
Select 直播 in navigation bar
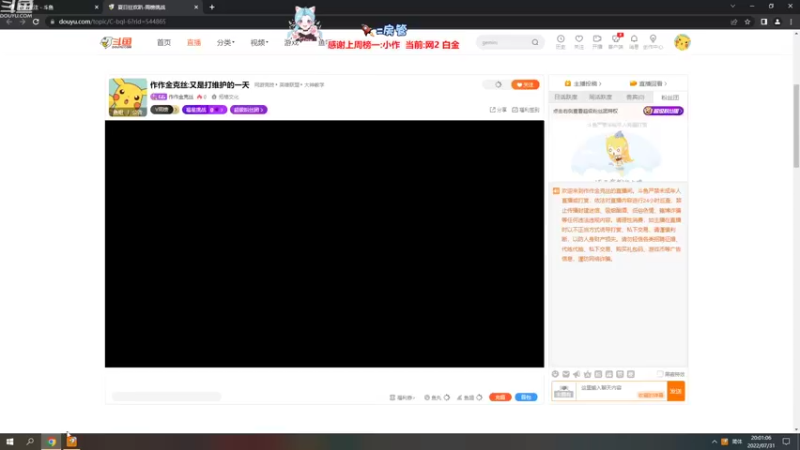(194, 42)
